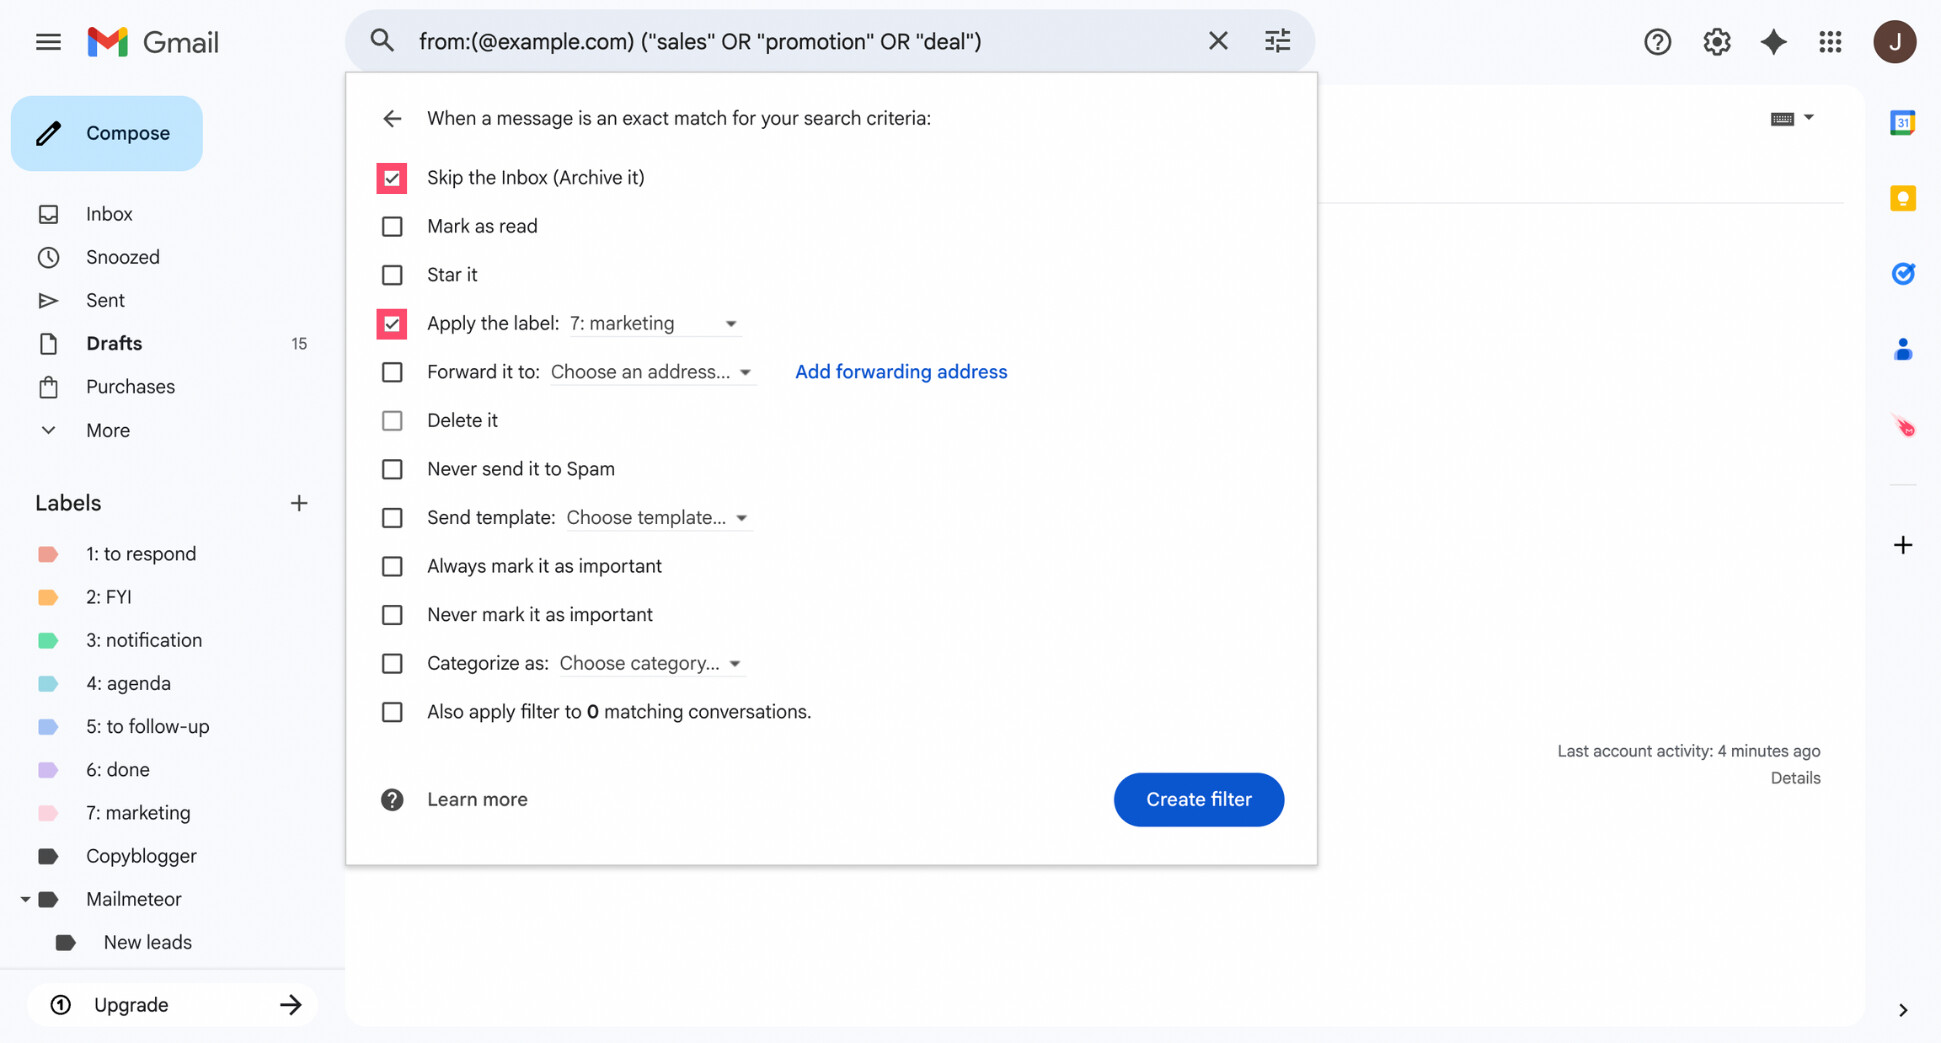This screenshot has width=1941, height=1043.
Task: Go to the Purchases section
Action: tap(129, 386)
